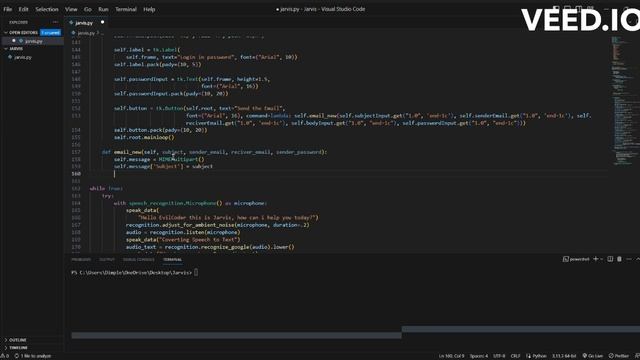This screenshot has height=360, width=640.
Task: Click the new terminal plus icon
Action: (596, 259)
